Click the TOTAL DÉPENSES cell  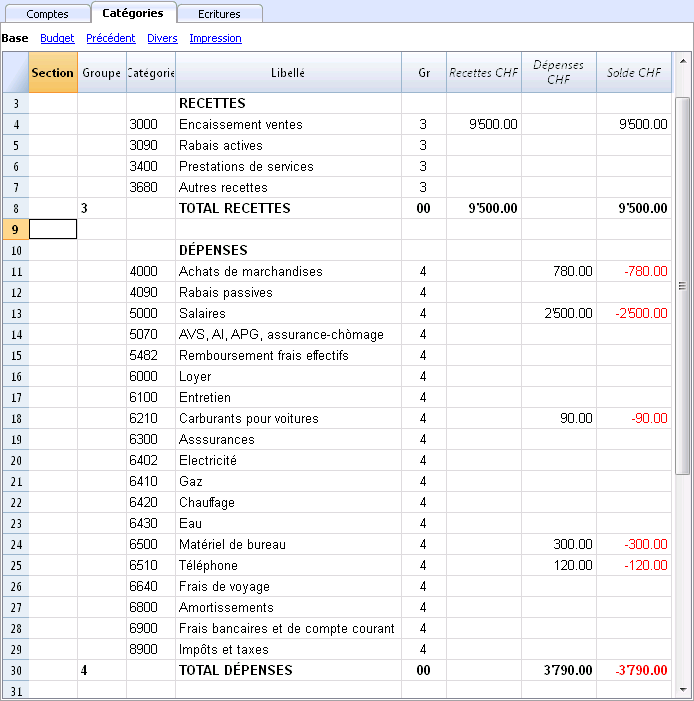pyautogui.click(x=236, y=670)
